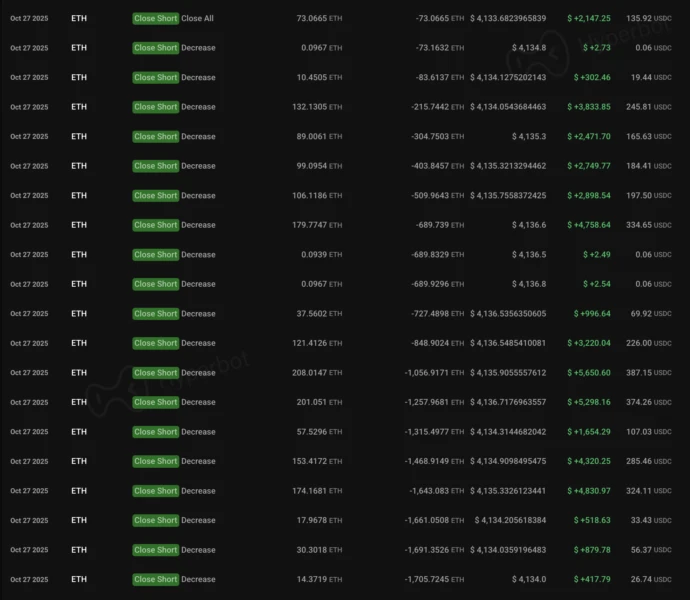Image resolution: width=690 pixels, height=600 pixels.
Task: Click profit value $+996.64
Action: click(592, 313)
